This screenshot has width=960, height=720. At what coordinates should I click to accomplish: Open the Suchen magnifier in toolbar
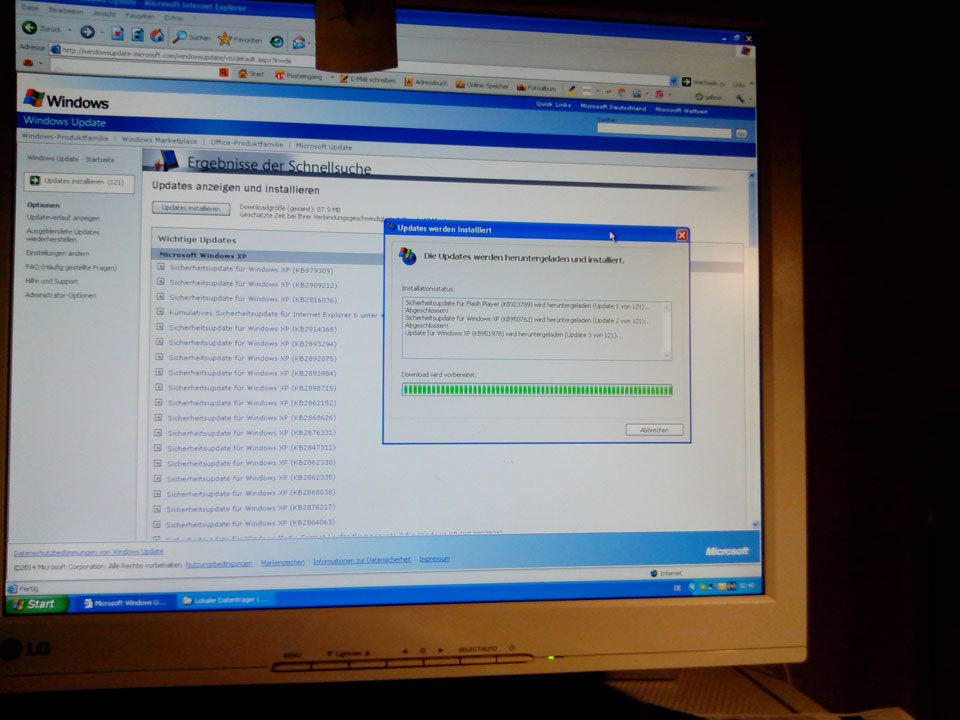point(180,36)
